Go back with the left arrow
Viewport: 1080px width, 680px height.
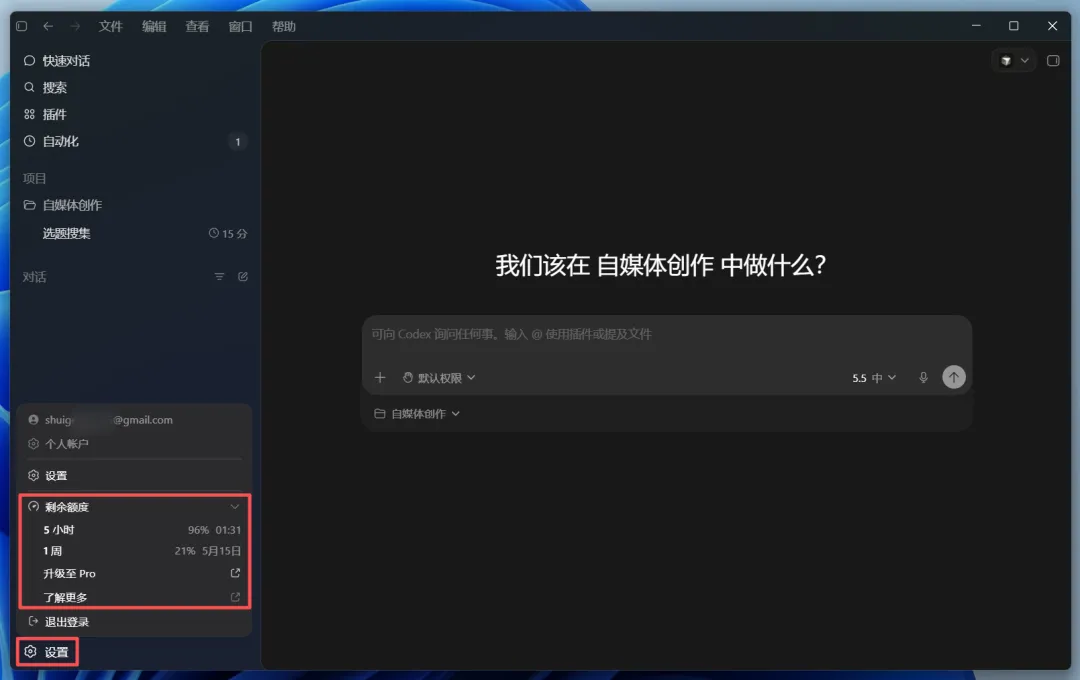pyautogui.click(x=48, y=26)
